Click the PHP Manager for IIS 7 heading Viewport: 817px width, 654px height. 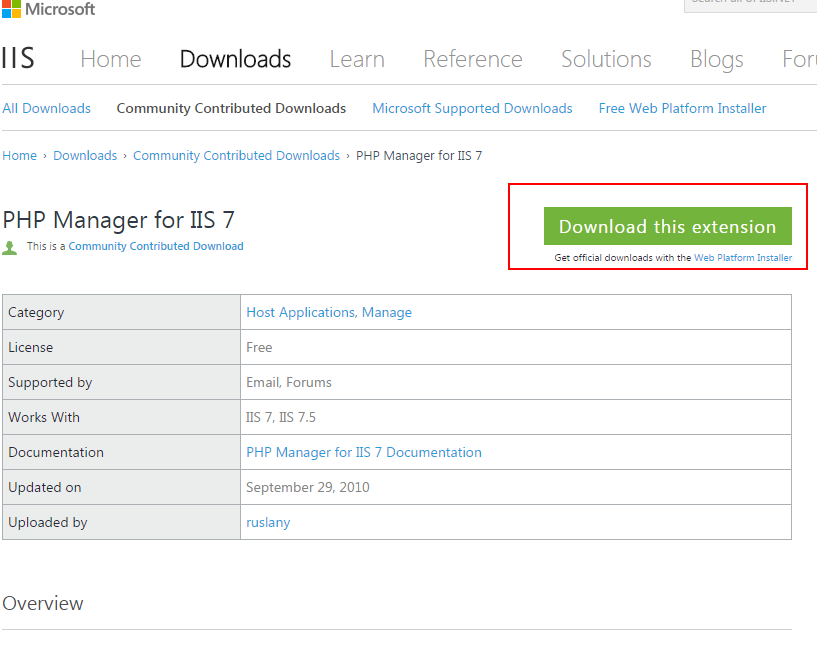point(118,220)
